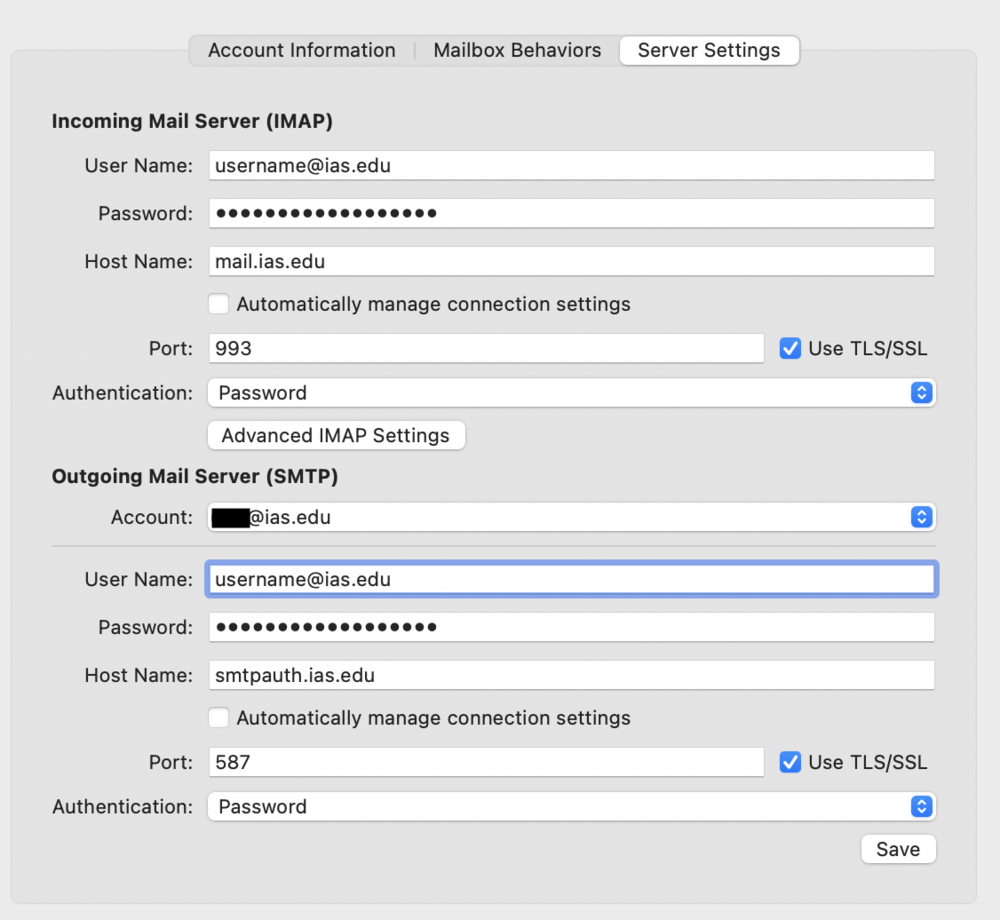Focus the incoming mail server Password field

tap(571, 213)
